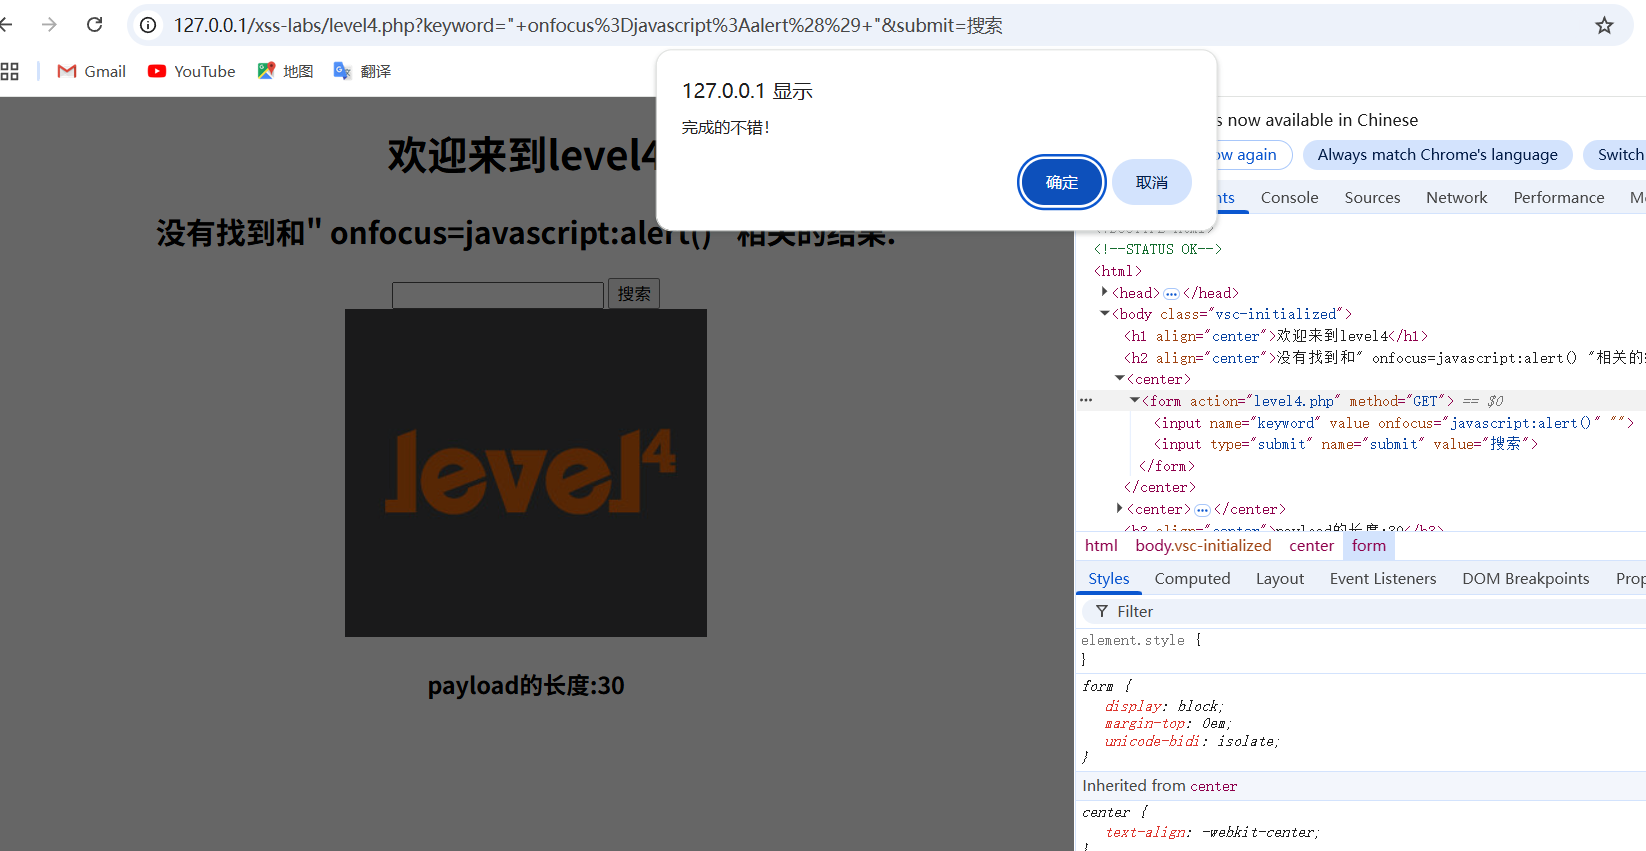Collapse the body node triangle
Viewport: 1646px width, 851px height.
tap(1104, 314)
